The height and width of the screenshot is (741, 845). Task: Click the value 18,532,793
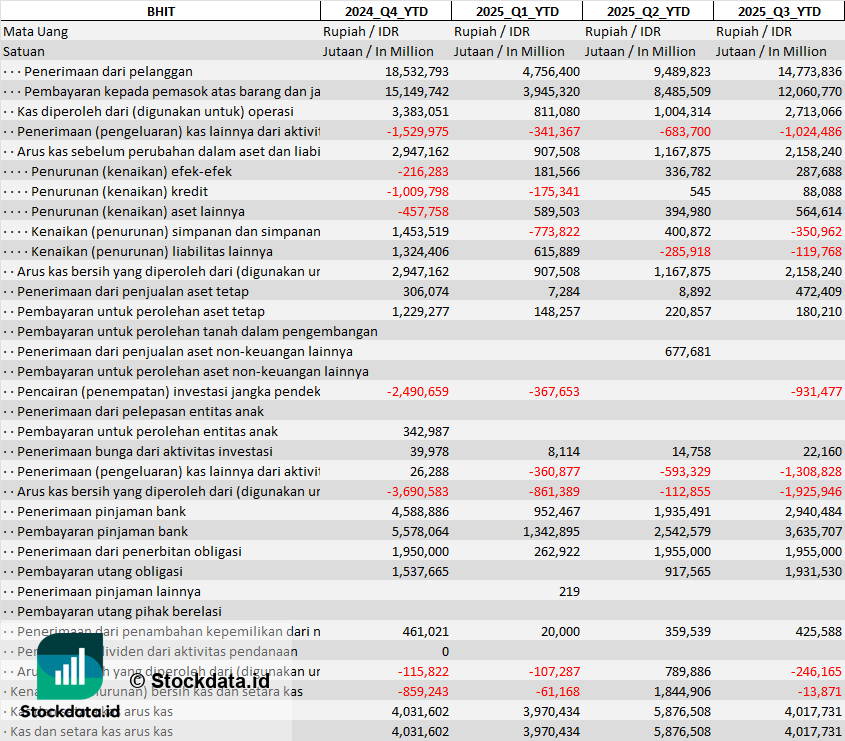point(417,72)
